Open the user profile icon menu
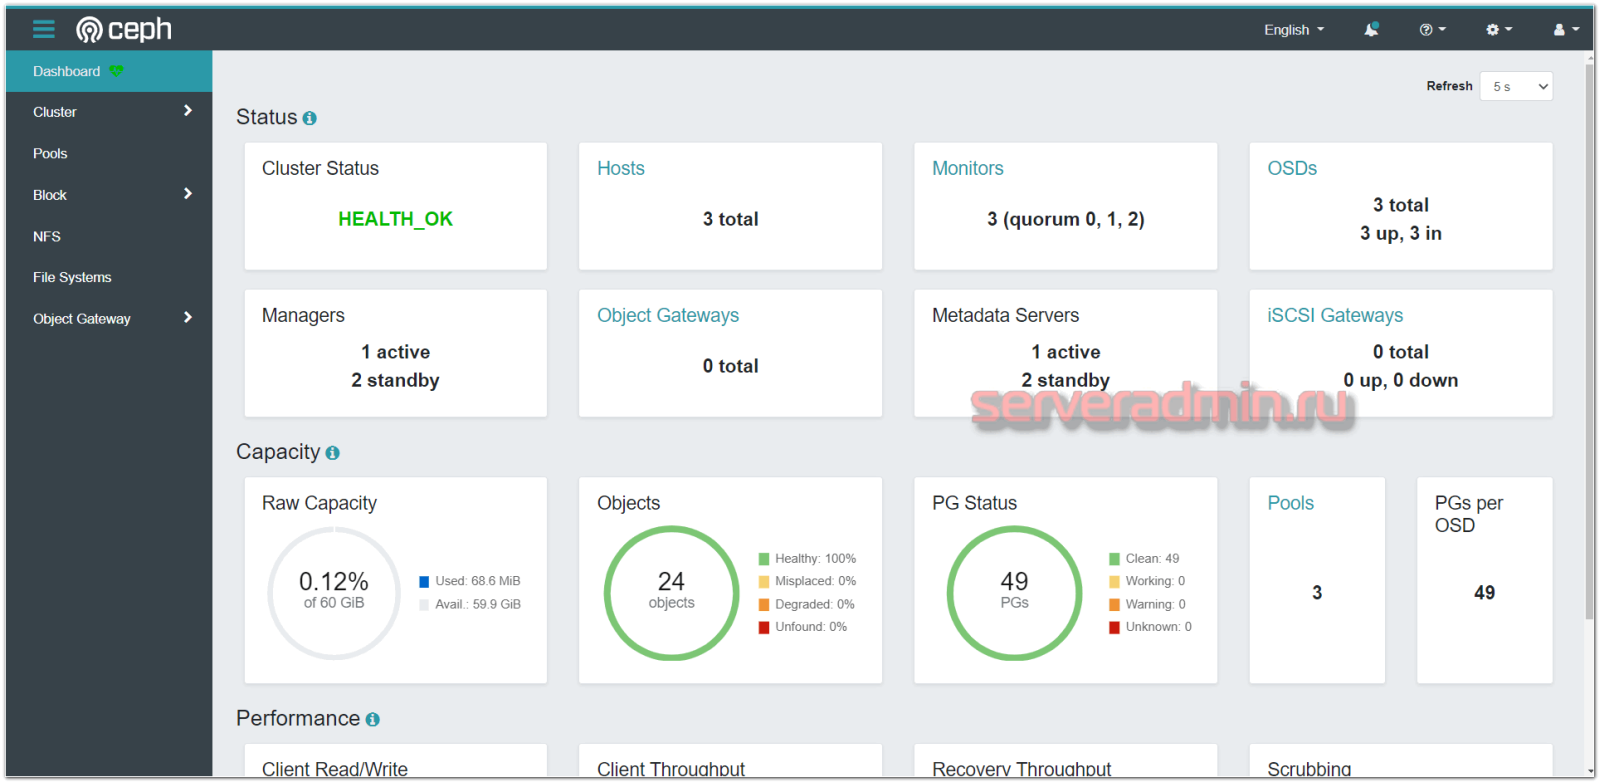 pos(1565,30)
